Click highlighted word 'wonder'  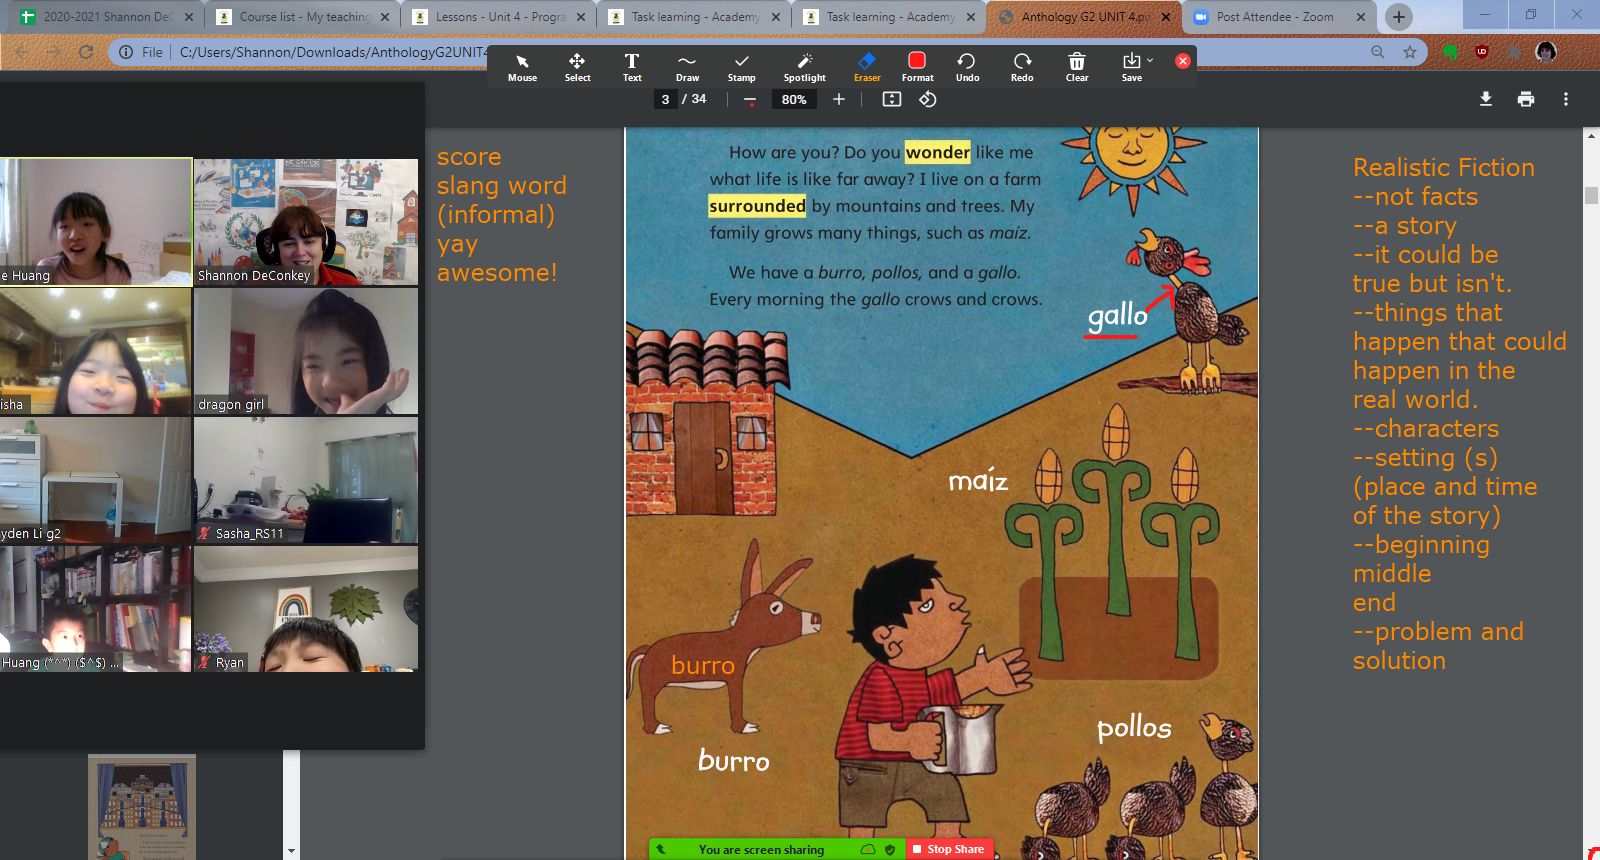[x=937, y=152]
